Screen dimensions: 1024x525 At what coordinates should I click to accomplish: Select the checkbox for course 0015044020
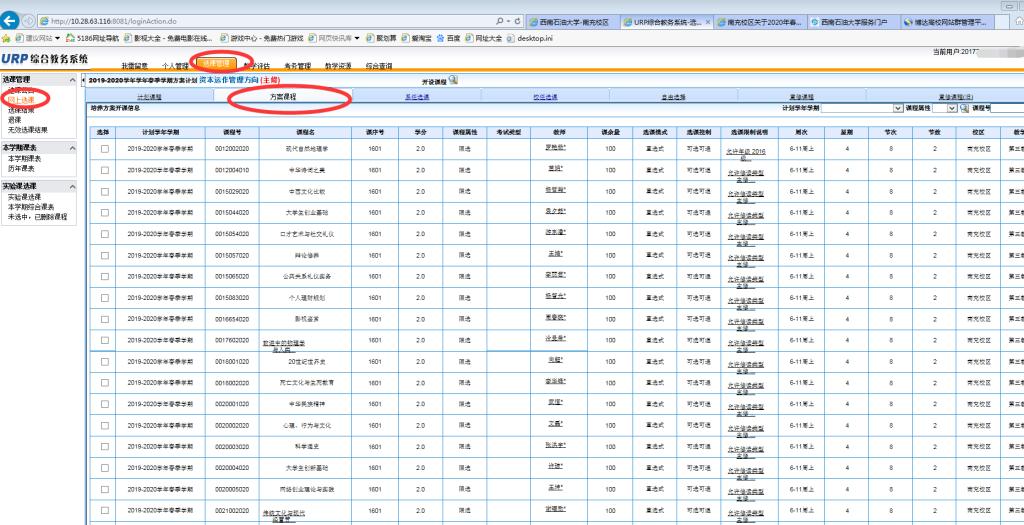(104, 212)
